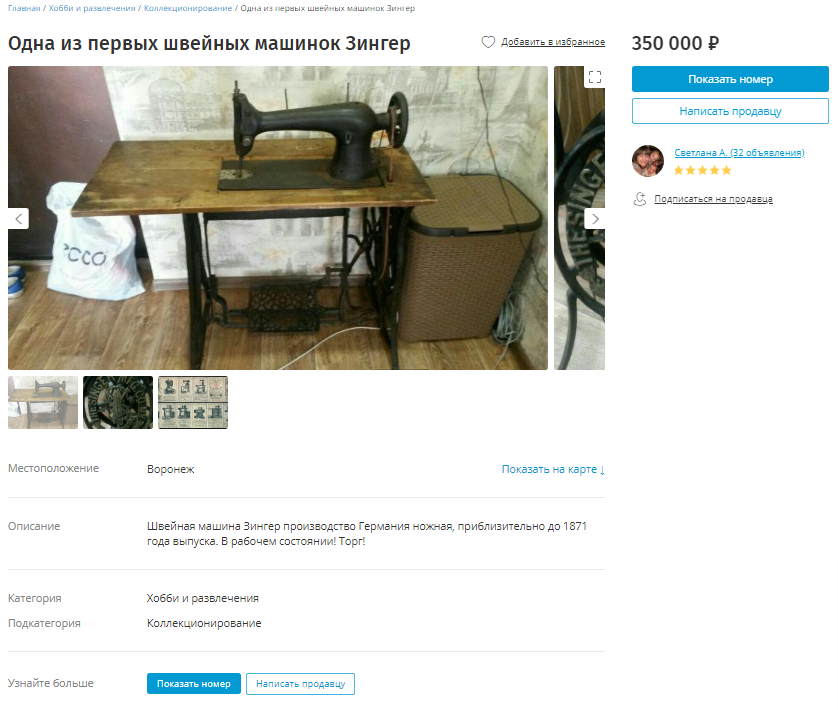This screenshot has height=710, width=838.
Task: Open fullscreen photo view icon
Action: click(595, 77)
